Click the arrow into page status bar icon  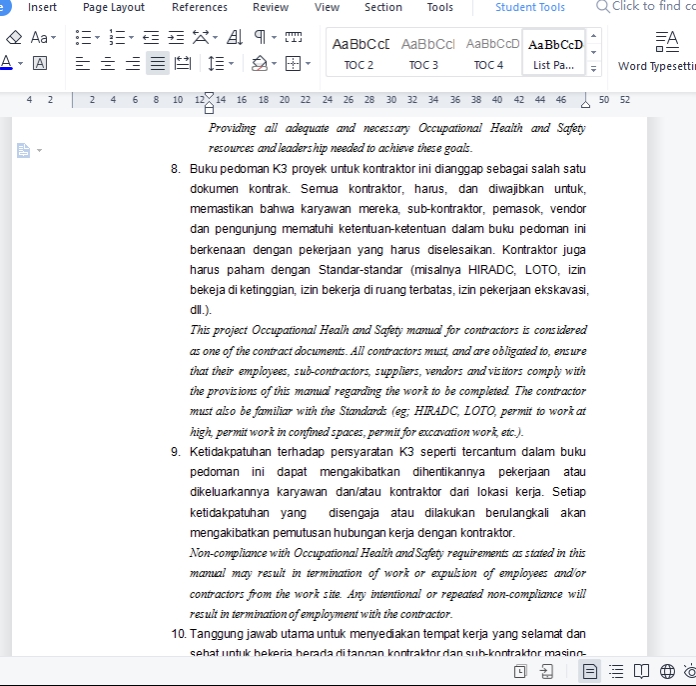[x=547, y=671]
